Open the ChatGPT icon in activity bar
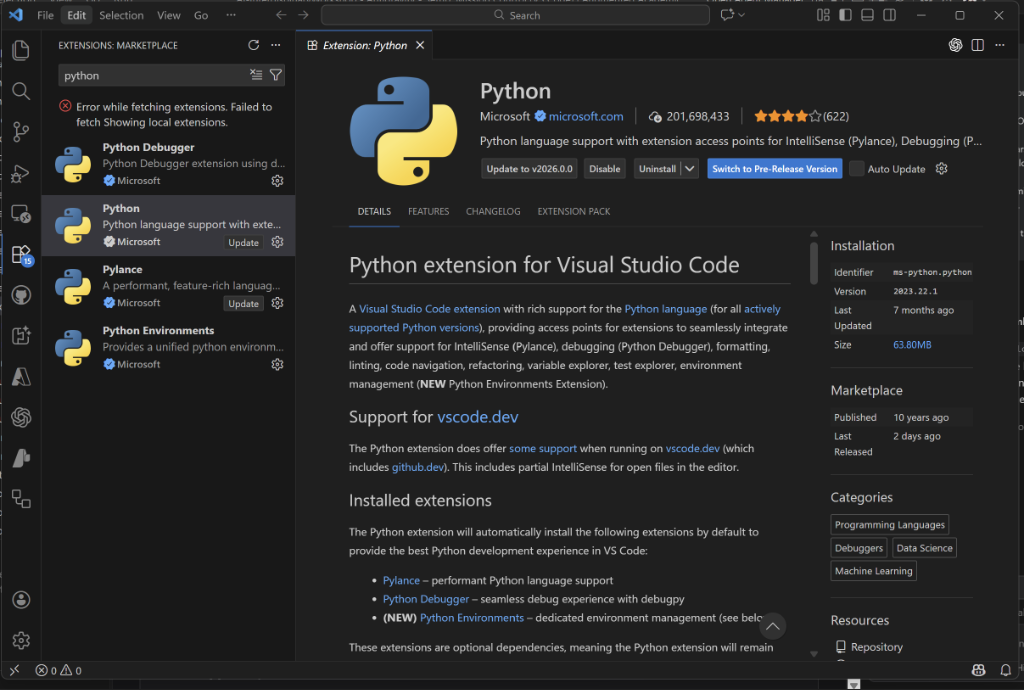The image size is (1024, 690). point(21,417)
